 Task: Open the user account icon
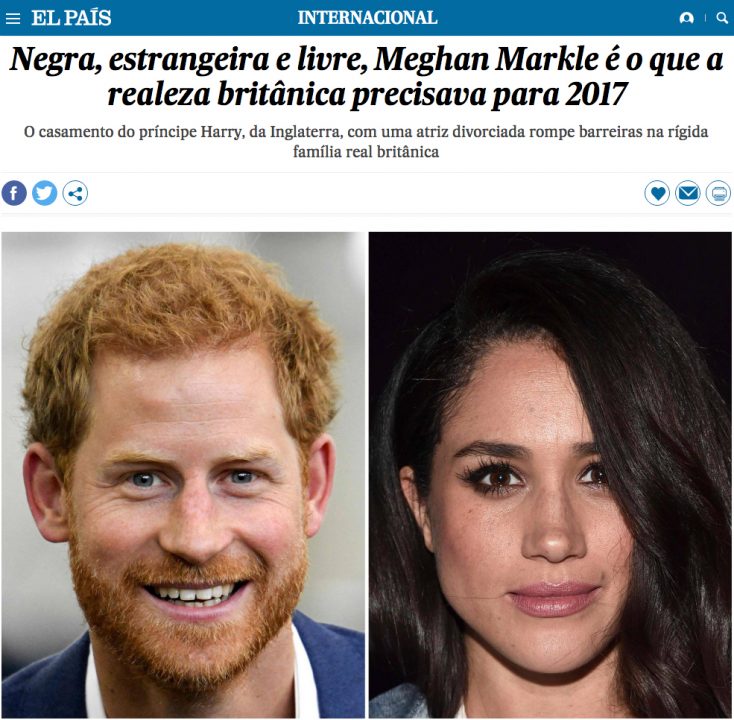(x=686, y=18)
